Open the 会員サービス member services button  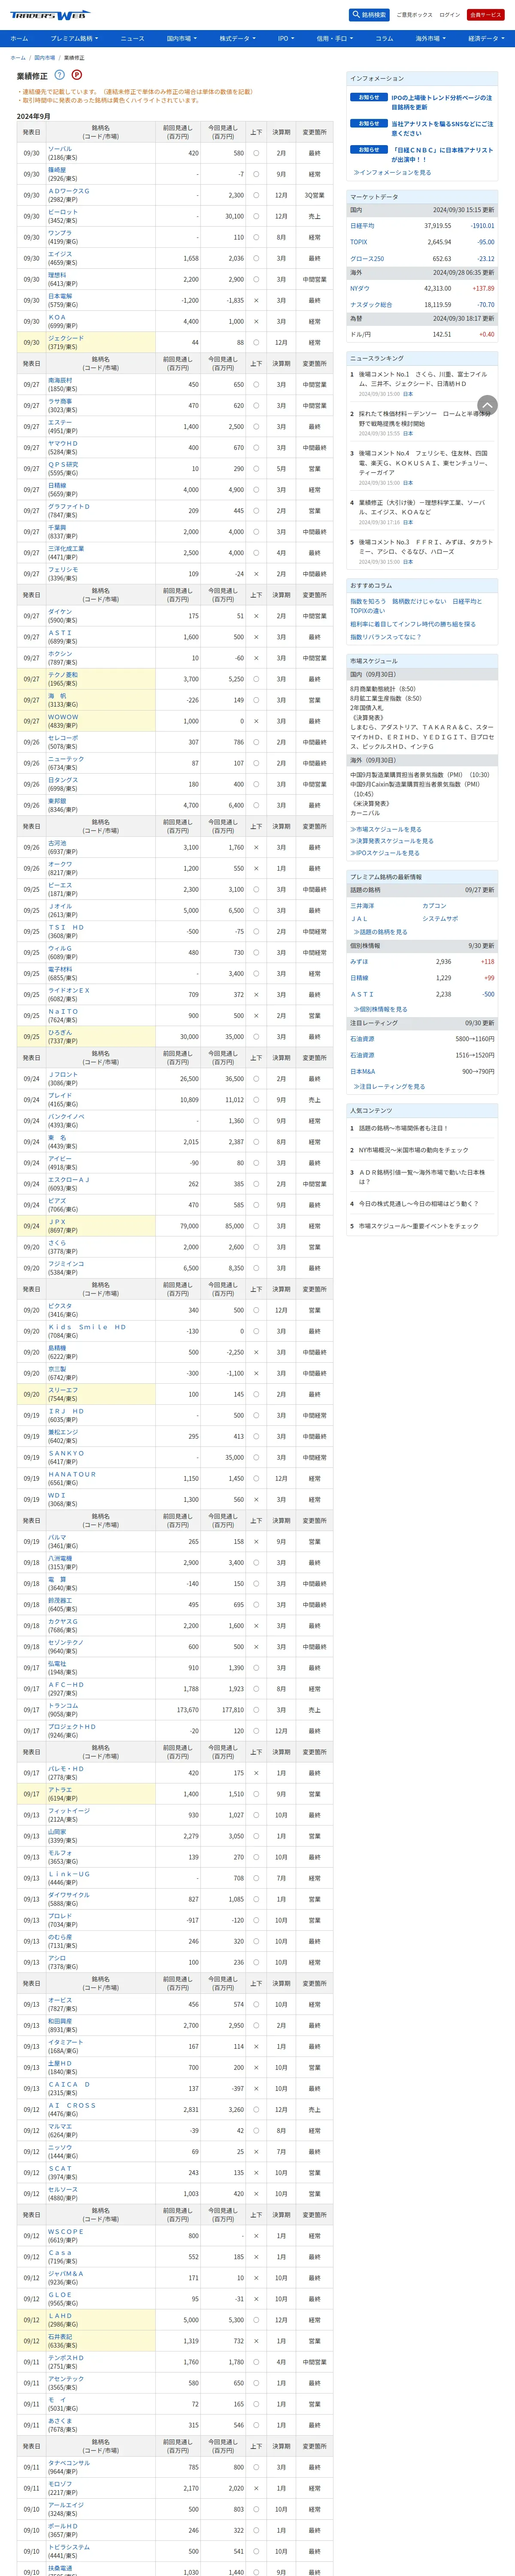(486, 15)
